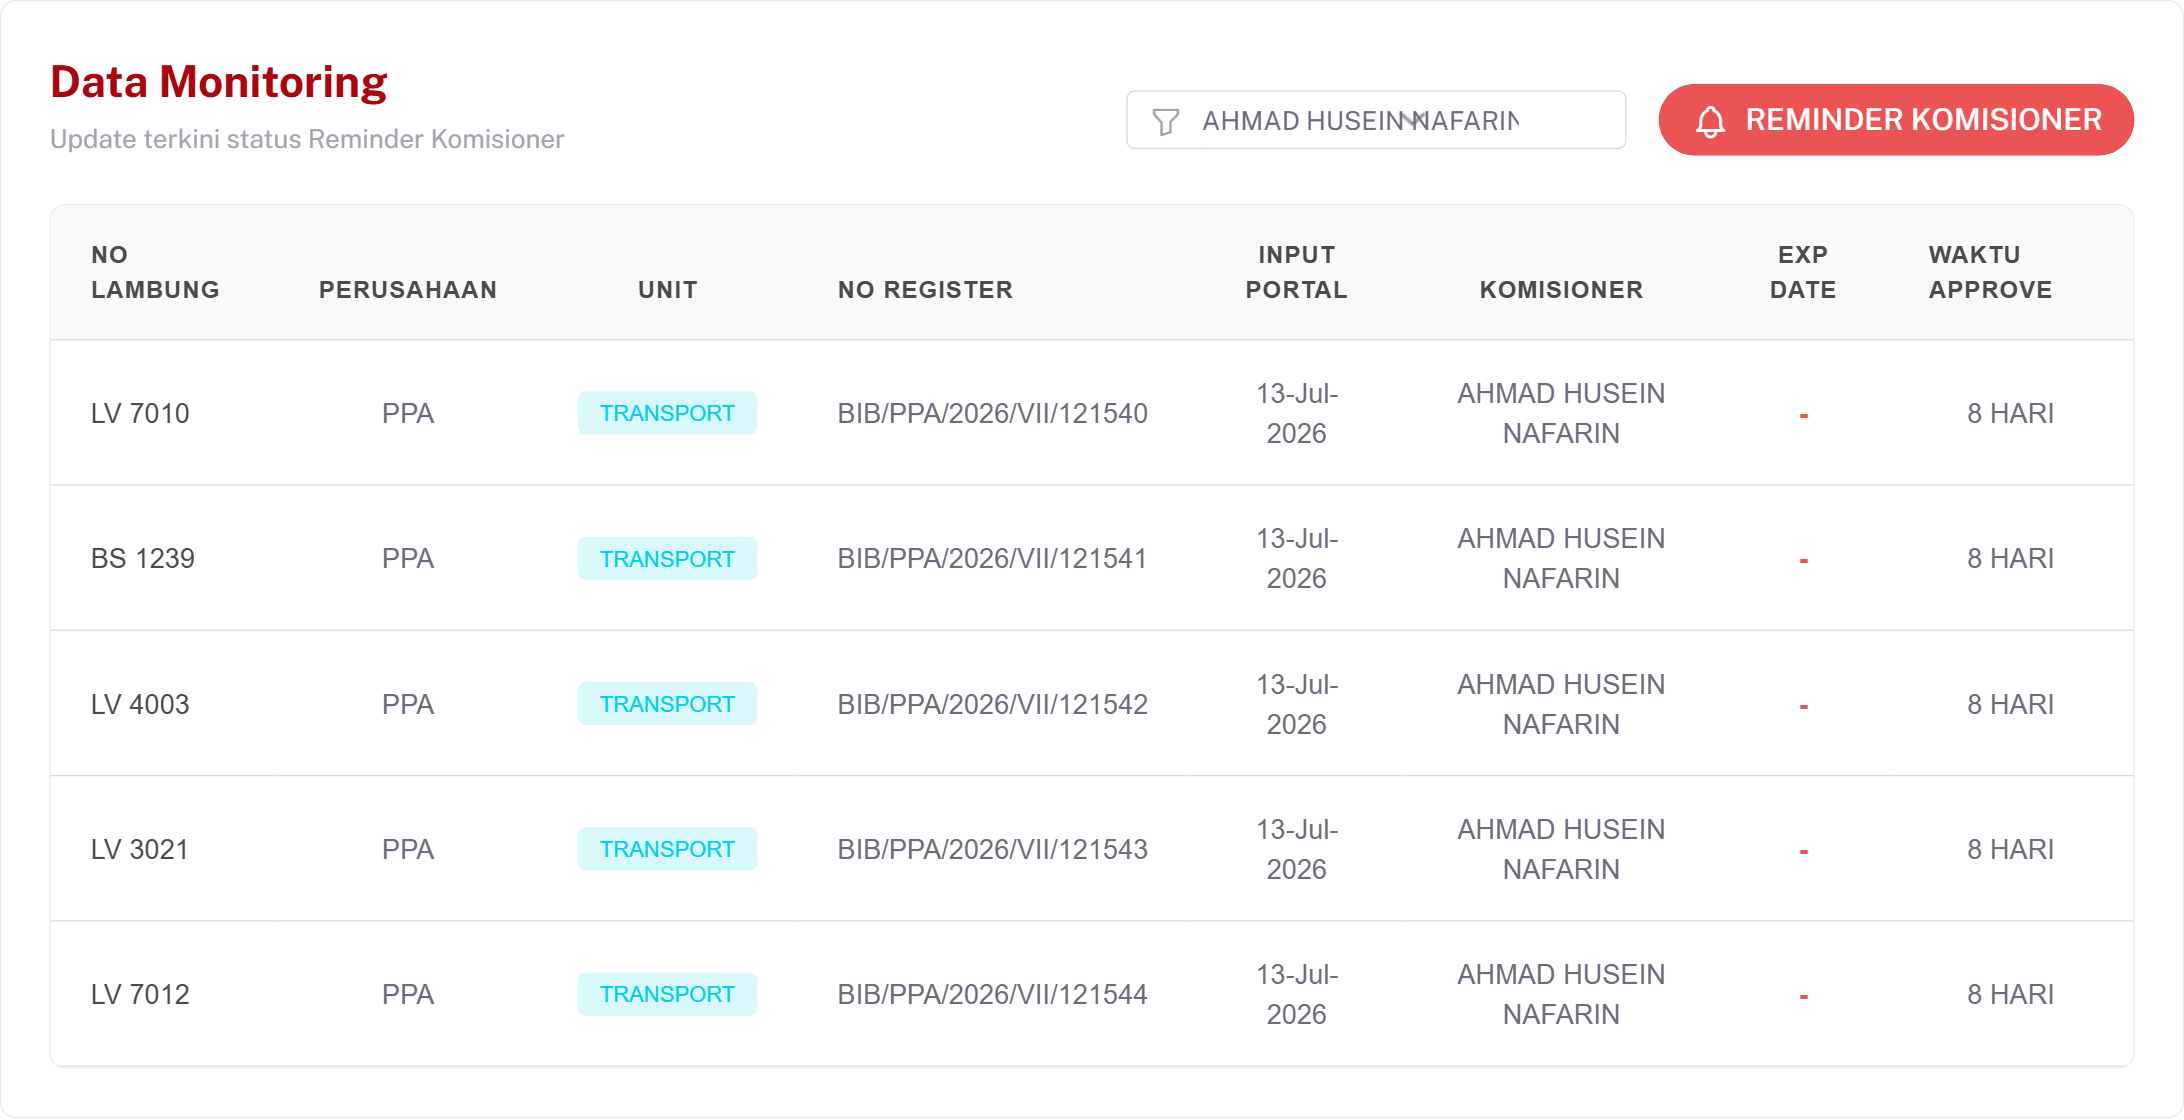Click PPA in the LV 7010 row

[x=408, y=413]
